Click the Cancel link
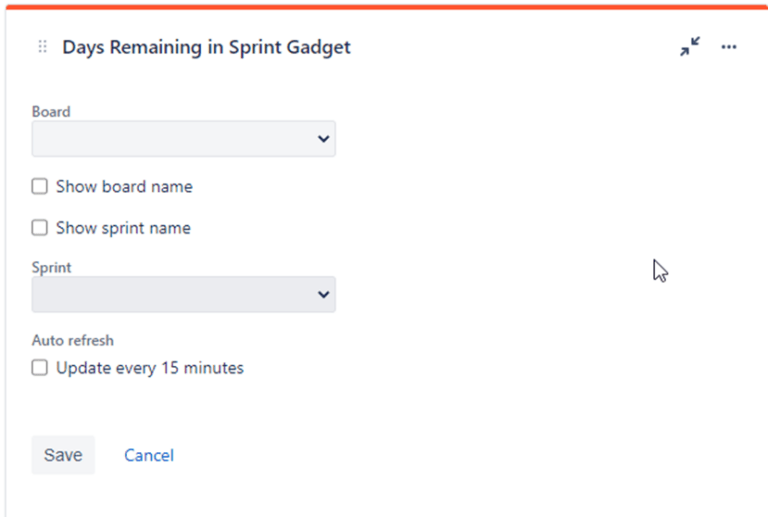This screenshot has height=517, width=768. pyautogui.click(x=149, y=455)
